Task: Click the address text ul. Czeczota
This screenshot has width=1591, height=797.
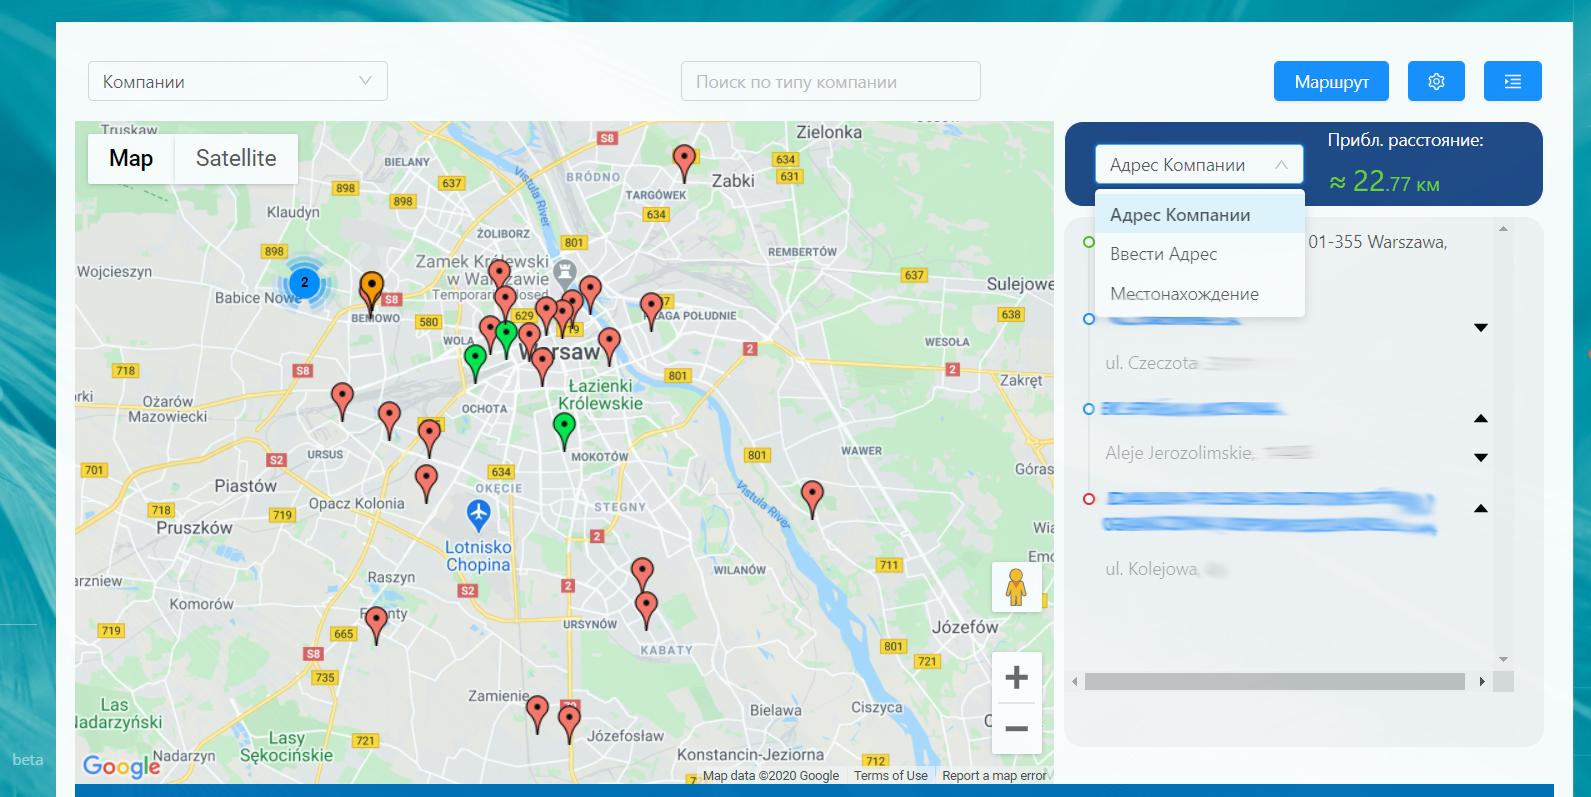Action: (x=1151, y=363)
